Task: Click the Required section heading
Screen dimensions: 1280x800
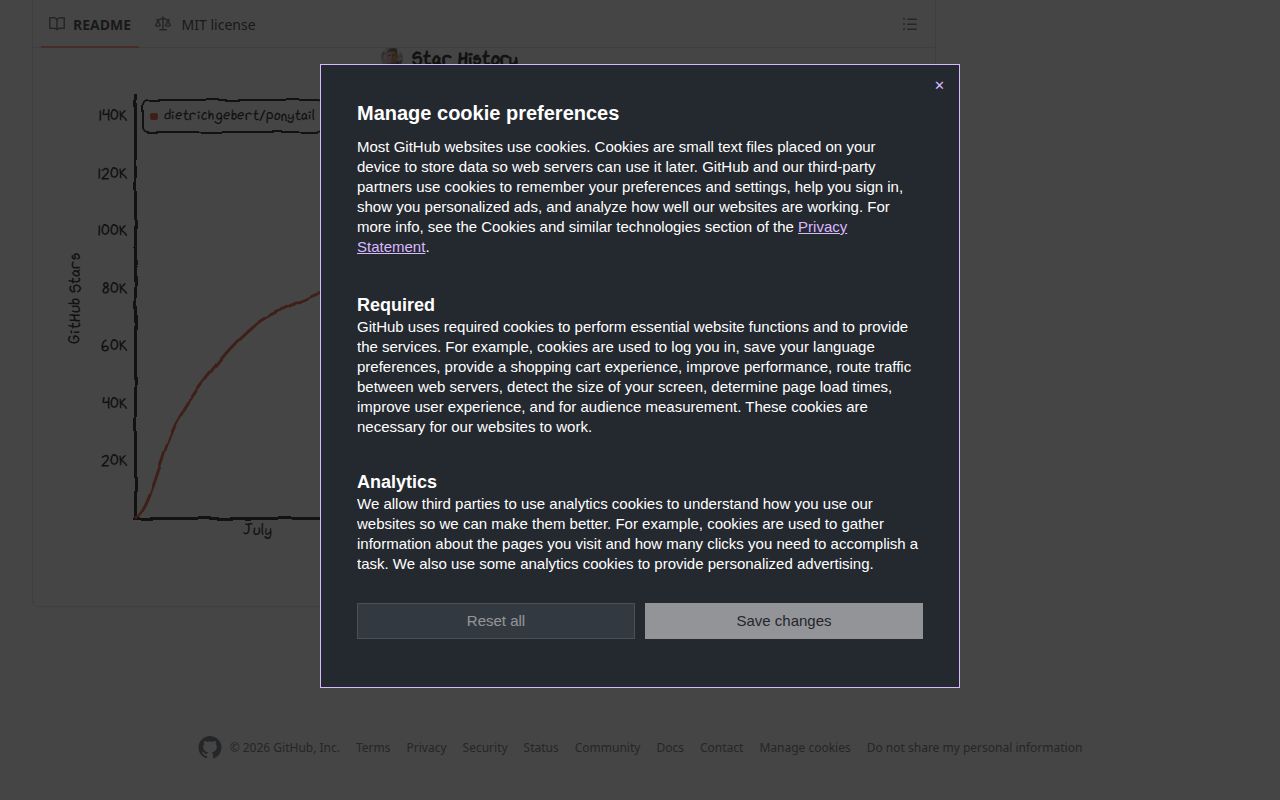Action: point(396,305)
